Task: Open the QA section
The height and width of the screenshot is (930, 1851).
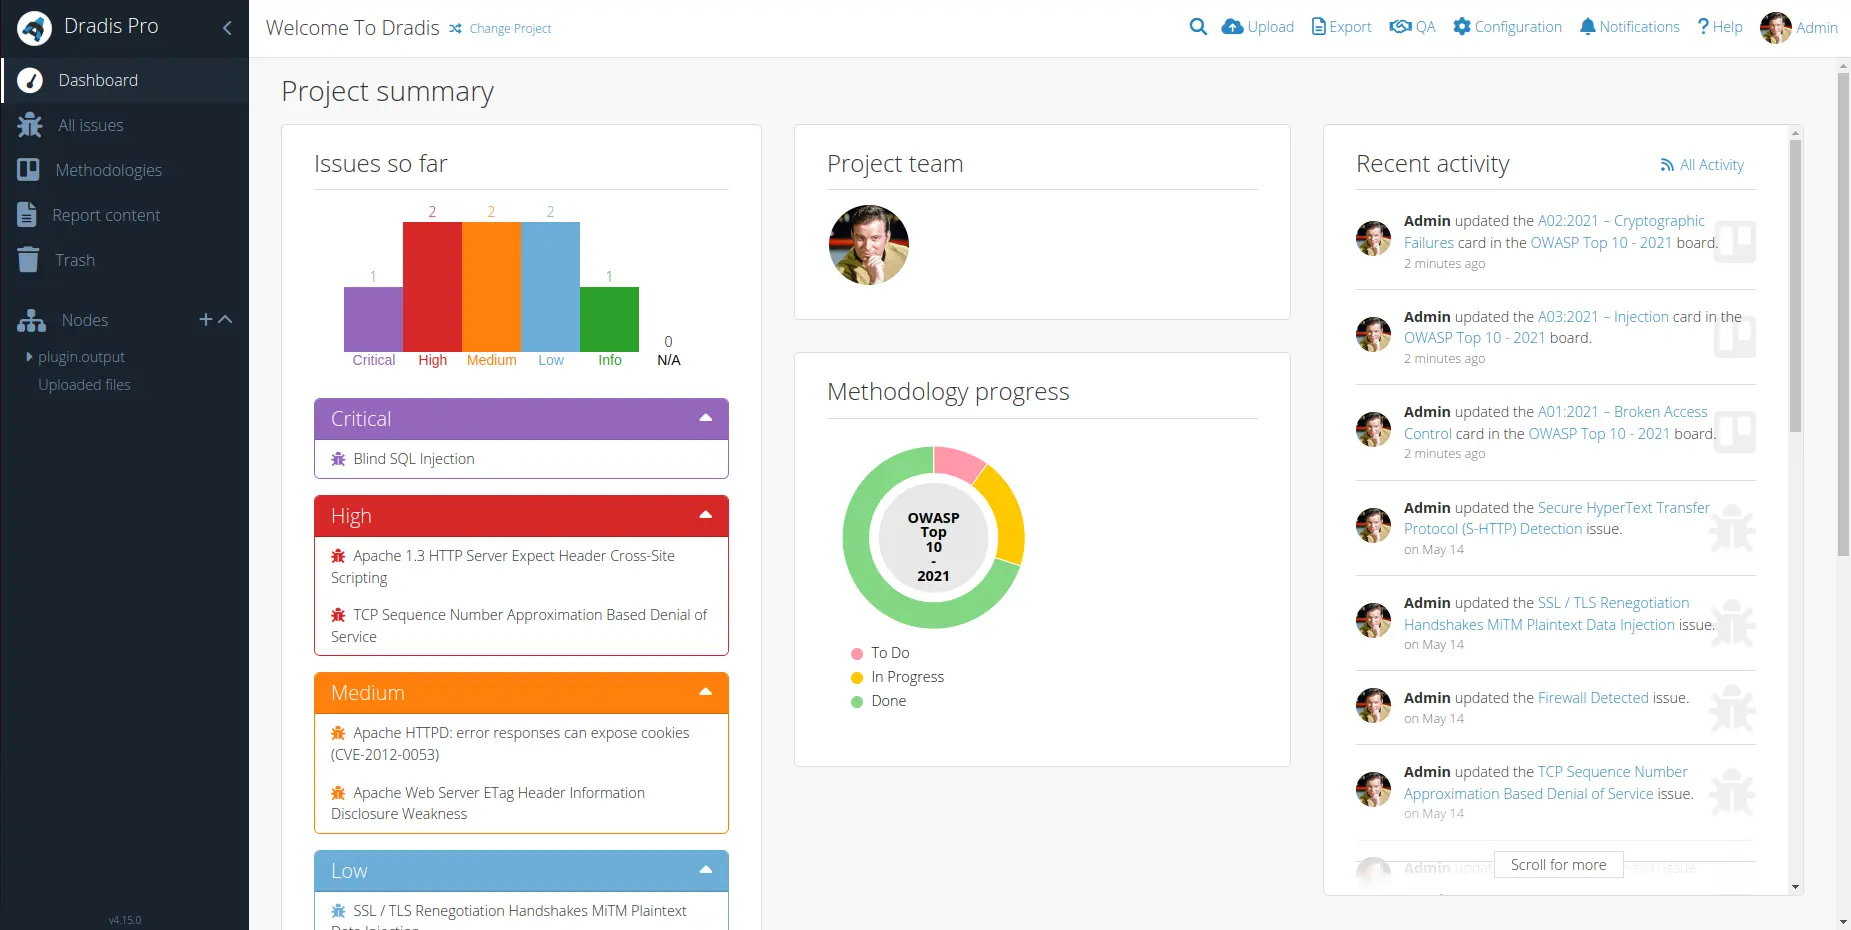Action: [x=1412, y=27]
